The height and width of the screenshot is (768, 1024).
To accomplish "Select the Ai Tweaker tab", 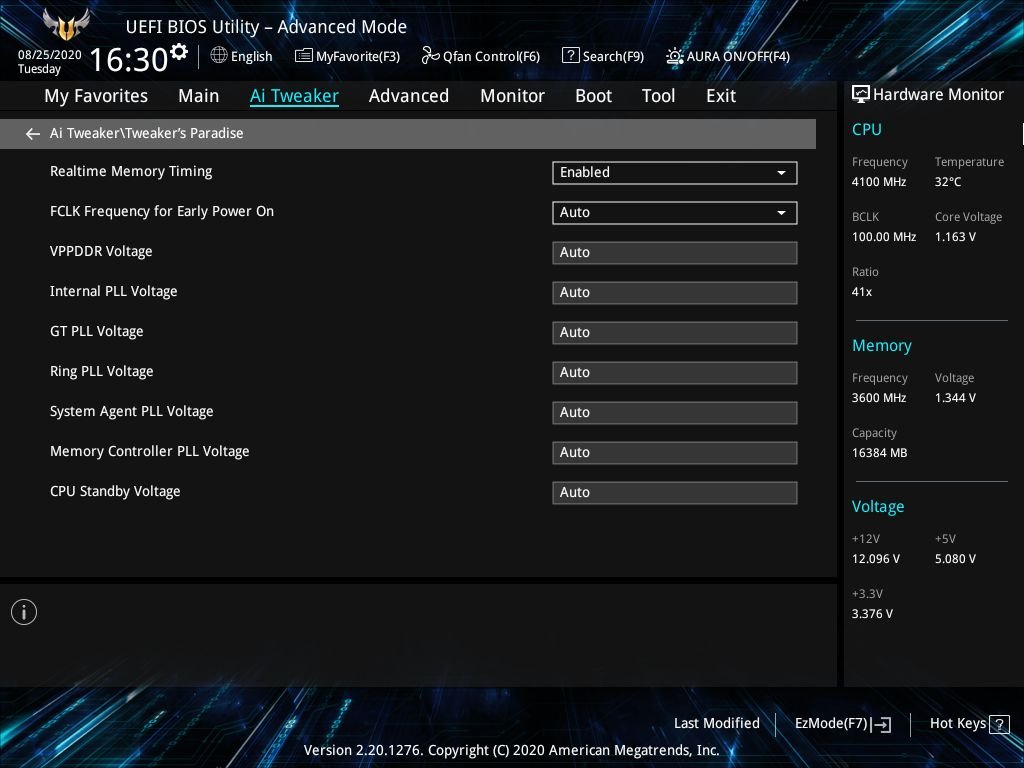I will tap(294, 96).
